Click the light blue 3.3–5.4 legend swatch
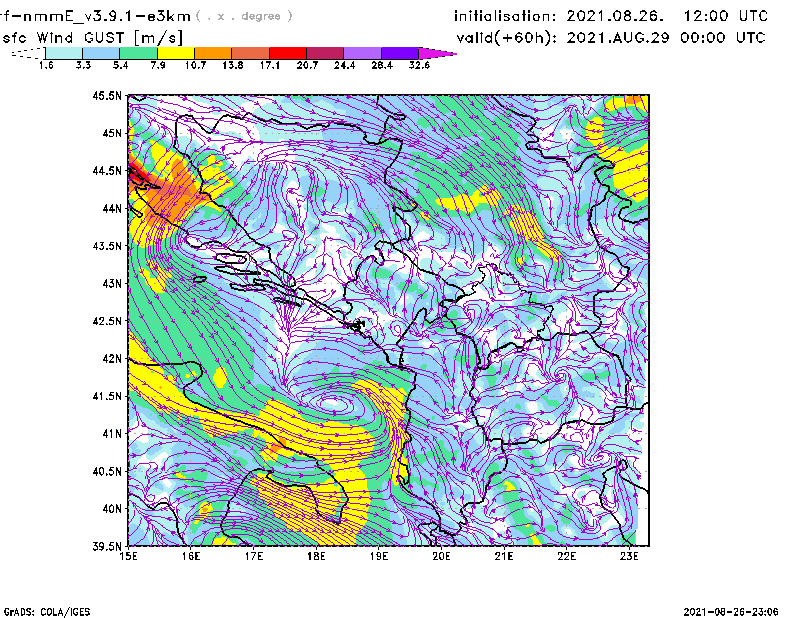Image resolution: width=800 pixels, height=618 pixels. click(101, 53)
